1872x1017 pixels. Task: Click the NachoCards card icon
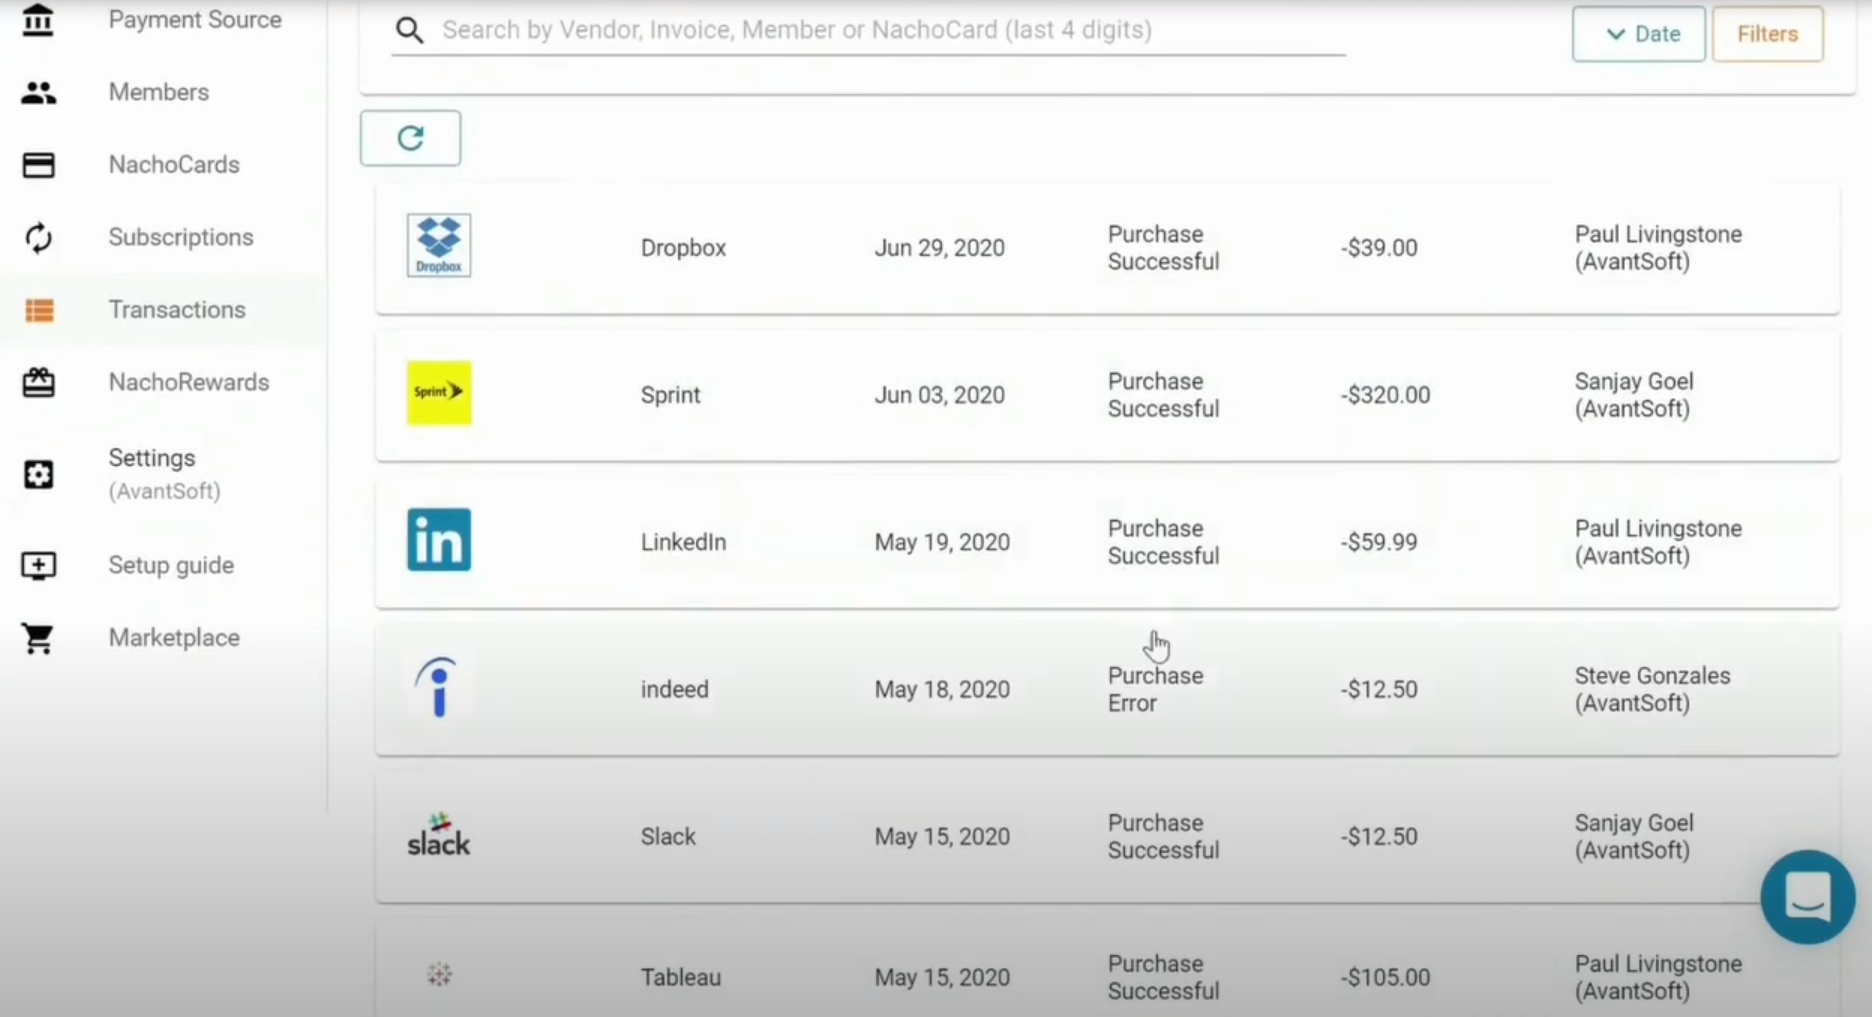coord(39,165)
